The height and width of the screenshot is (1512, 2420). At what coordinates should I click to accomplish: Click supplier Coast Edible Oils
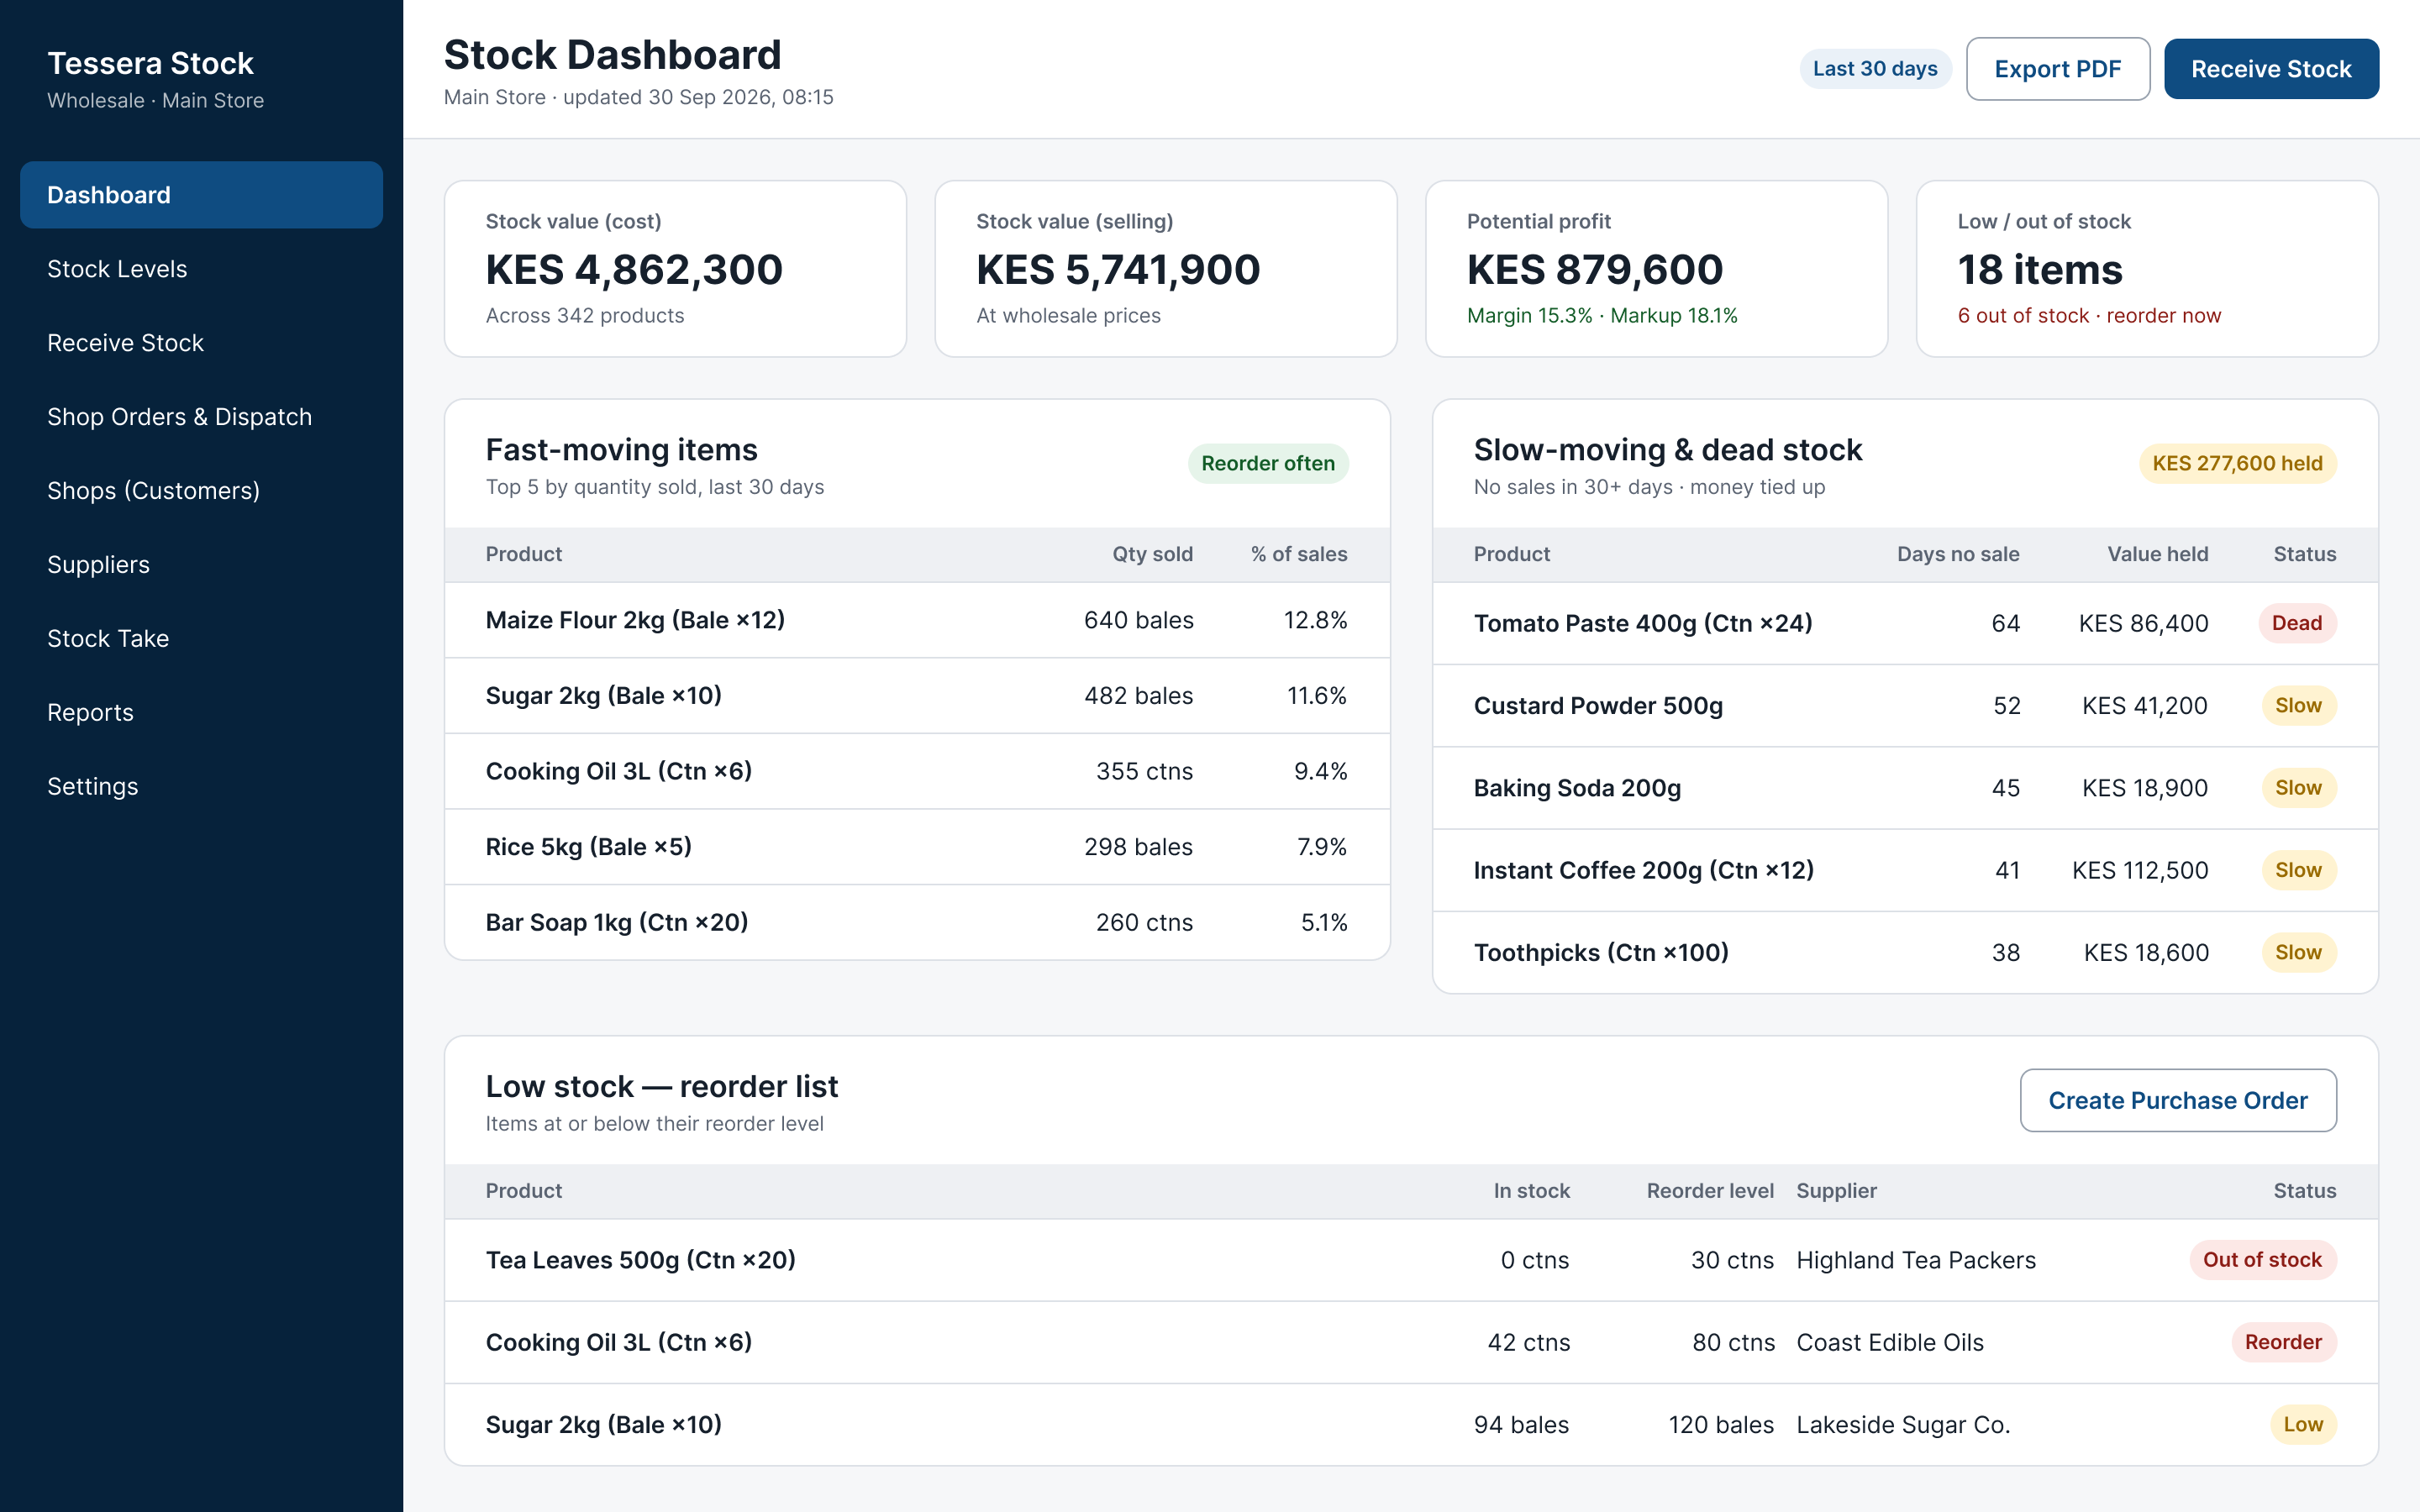point(1890,1342)
